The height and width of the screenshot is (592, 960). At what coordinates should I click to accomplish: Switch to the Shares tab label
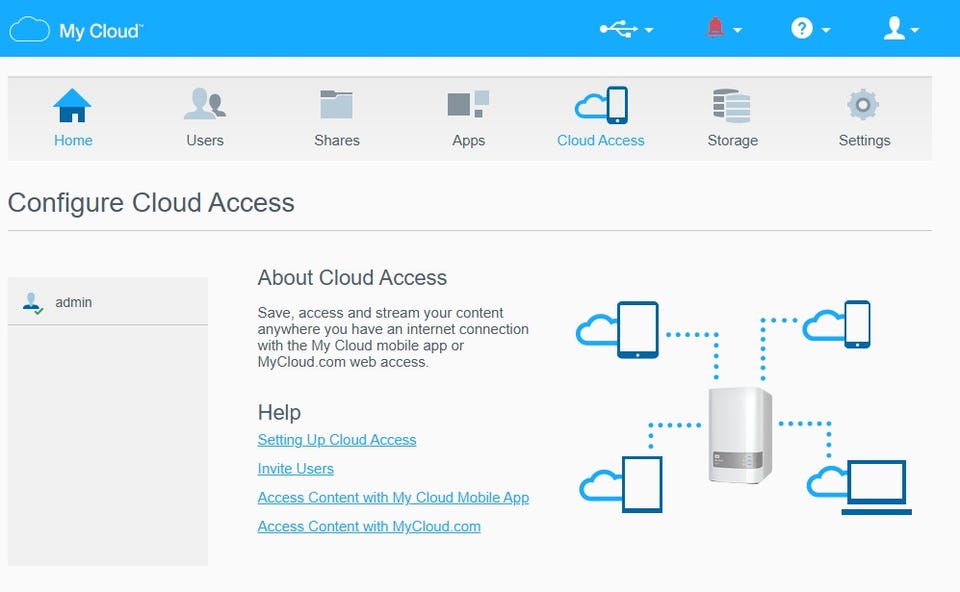tap(337, 140)
